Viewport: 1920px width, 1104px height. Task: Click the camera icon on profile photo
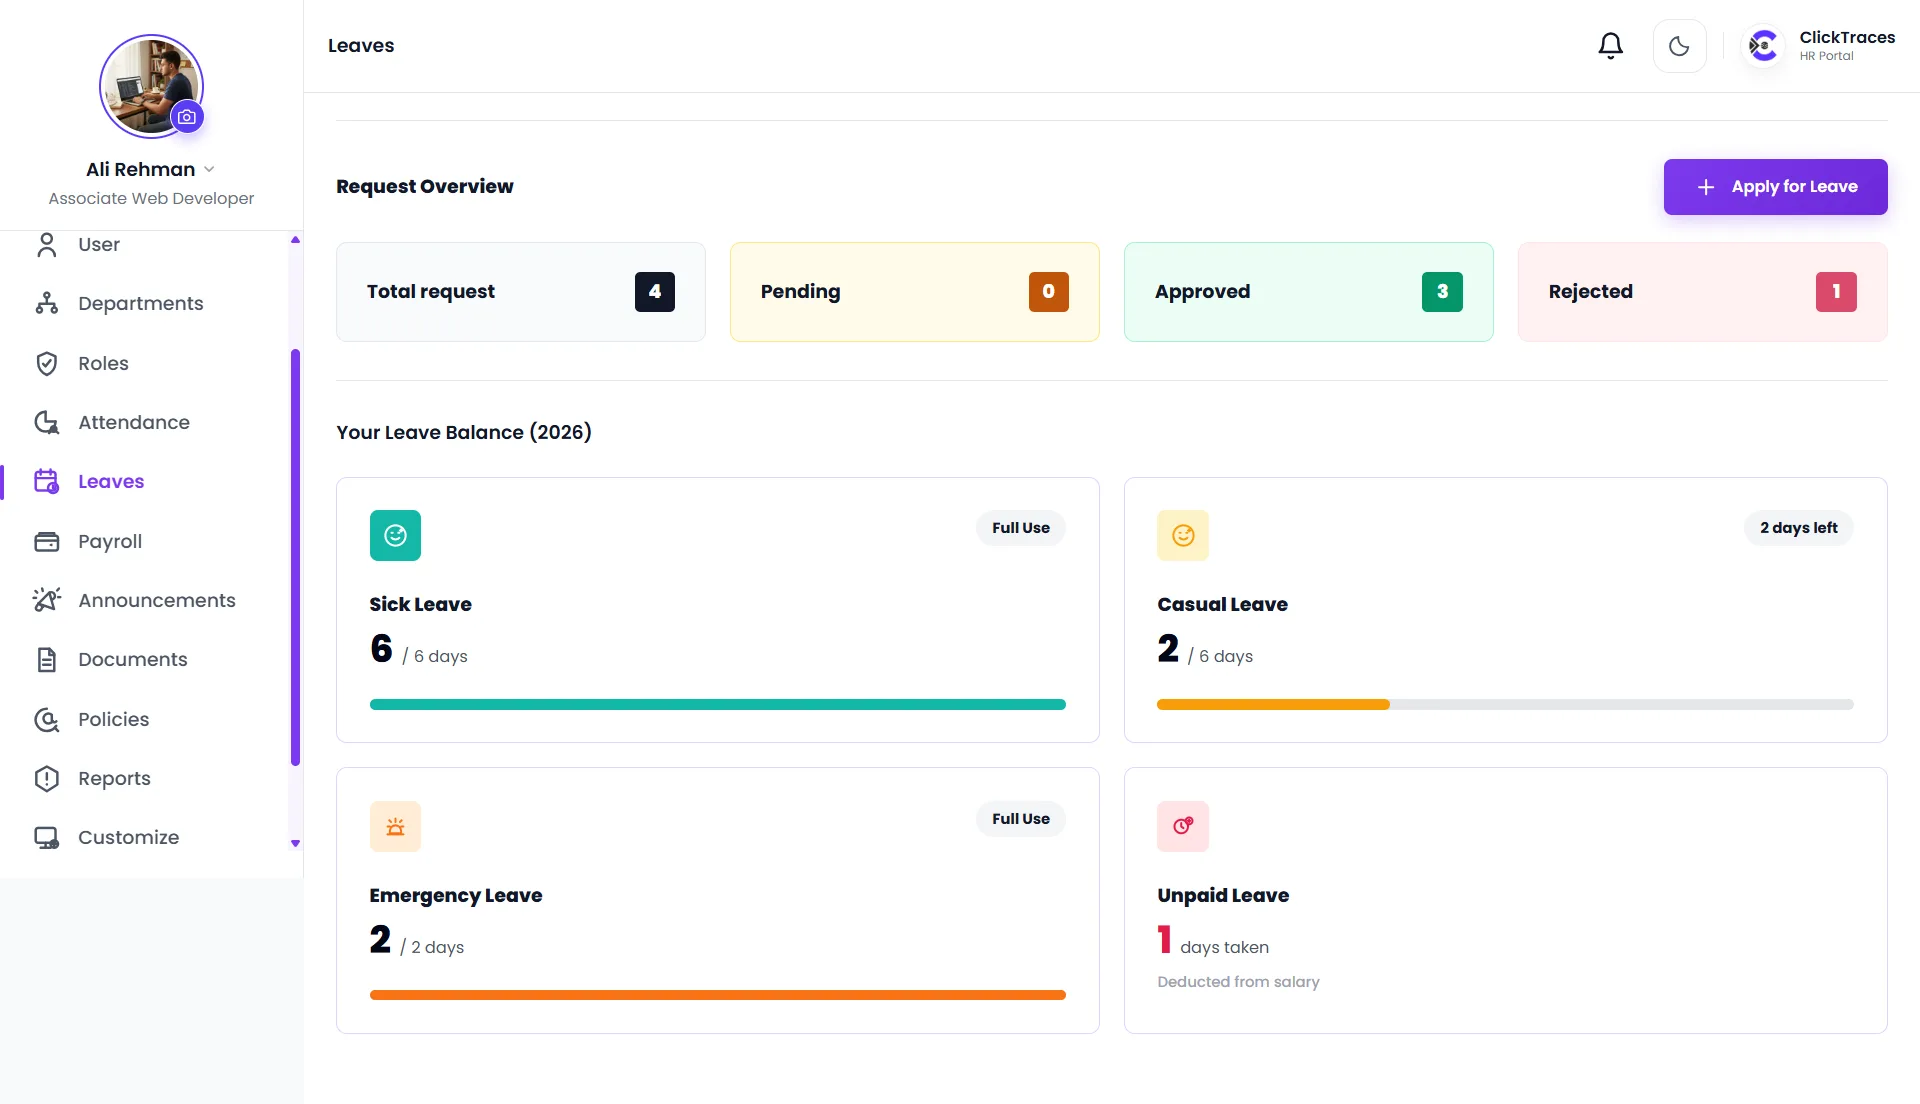[x=187, y=117]
